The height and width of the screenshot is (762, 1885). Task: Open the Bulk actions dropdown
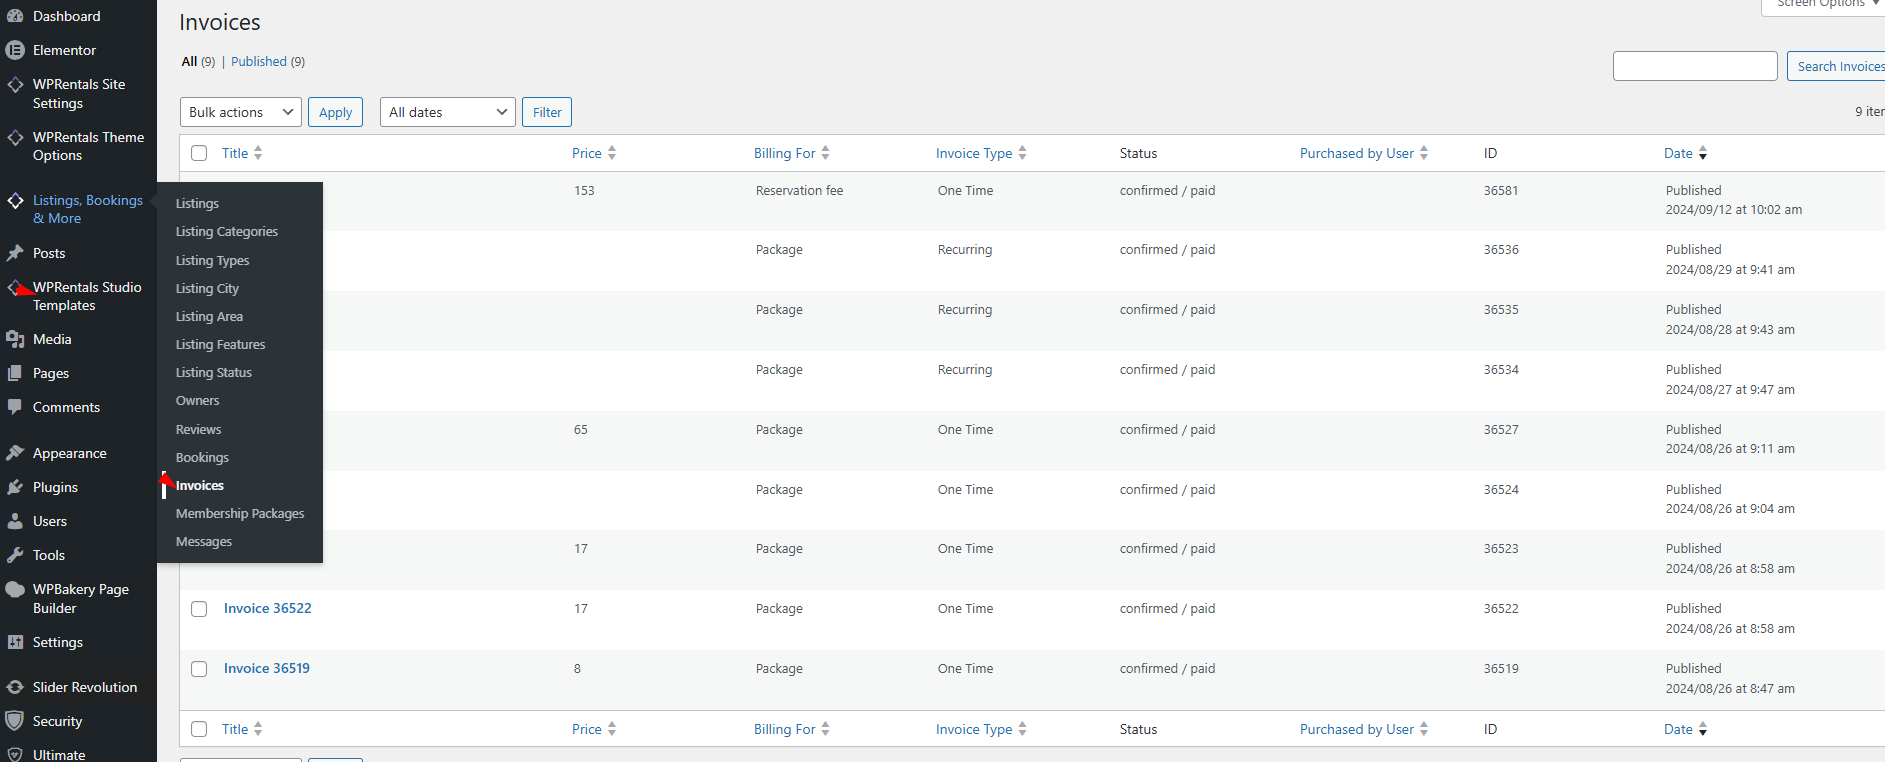[241, 112]
